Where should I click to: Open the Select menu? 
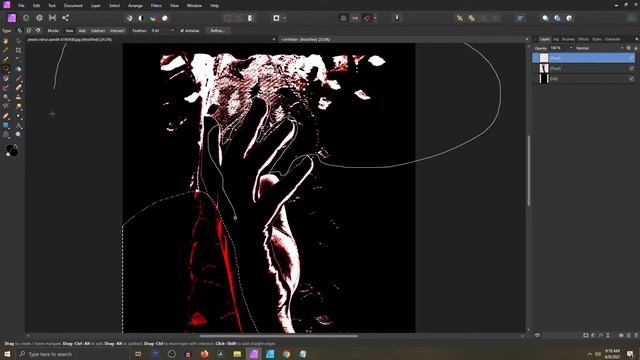click(x=115, y=6)
